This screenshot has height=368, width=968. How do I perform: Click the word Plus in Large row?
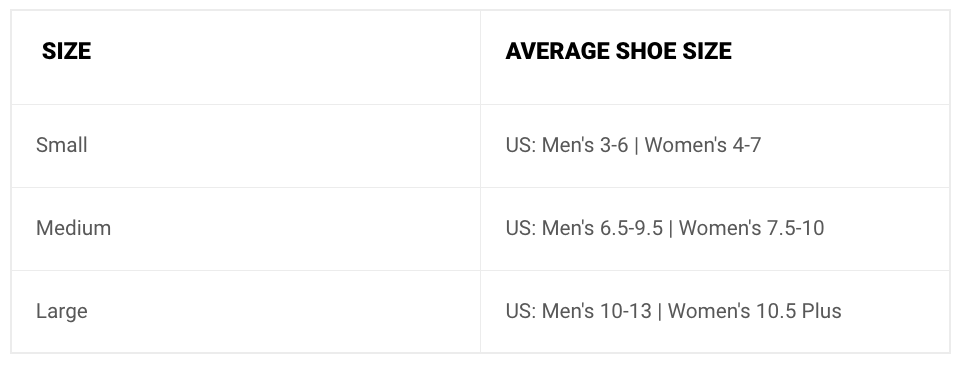click(822, 311)
